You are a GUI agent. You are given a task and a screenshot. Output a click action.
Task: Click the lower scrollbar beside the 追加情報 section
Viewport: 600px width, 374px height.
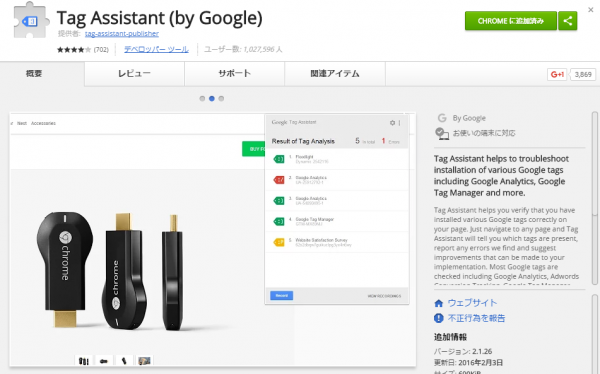[595, 334]
